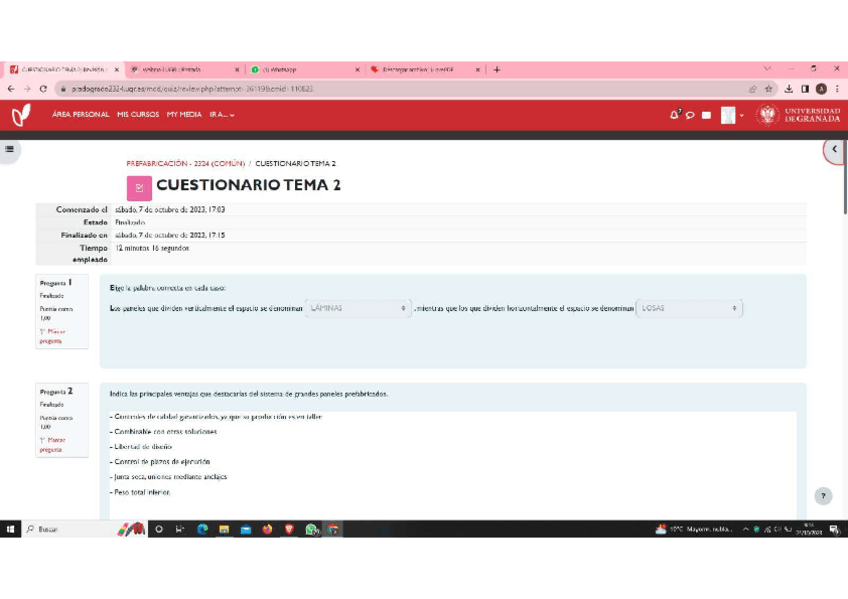This screenshot has height=599, width=848.
Task: Expand the arrow beside the user avatar
Action: [741, 115]
